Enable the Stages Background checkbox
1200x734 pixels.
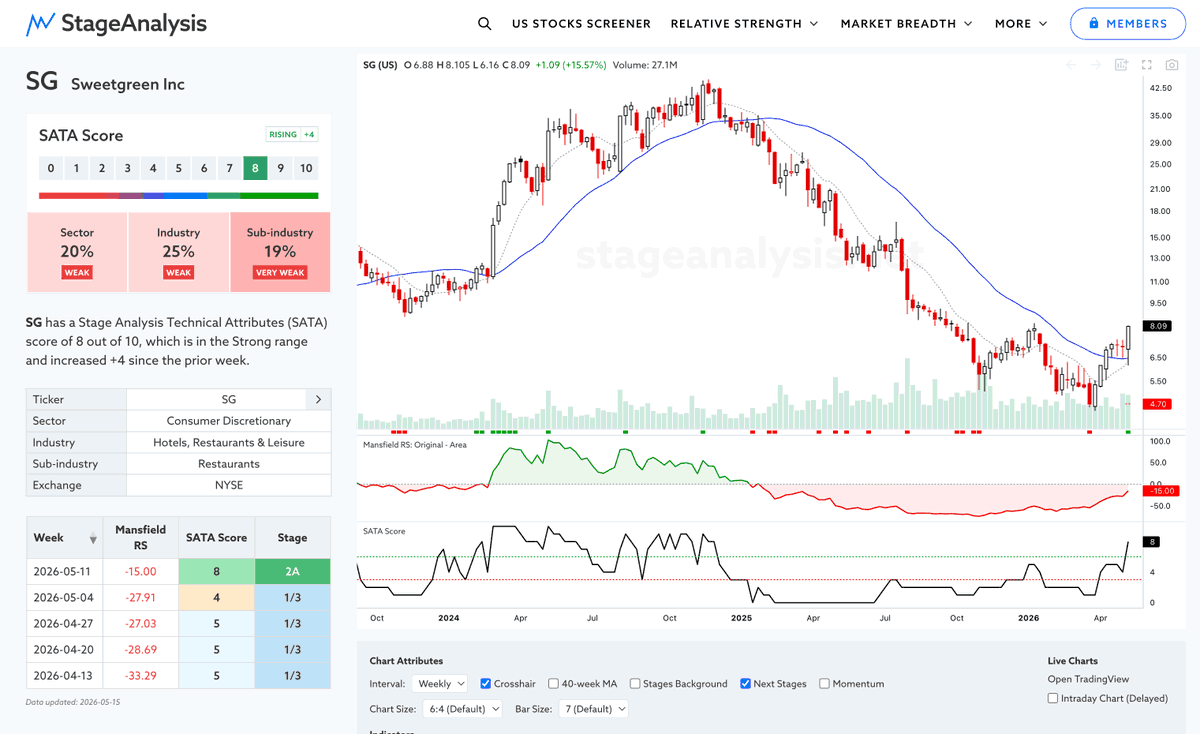coord(635,684)
